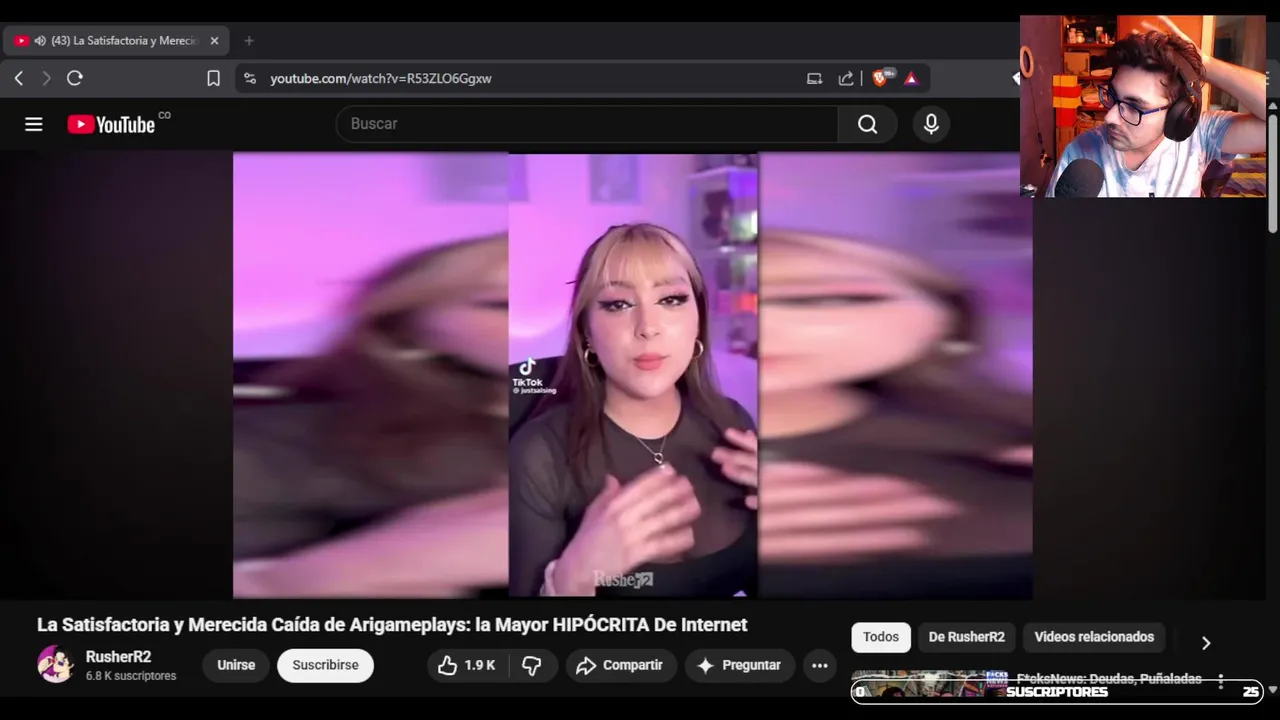Share this page from address bar
This screenshot has height=720, width=1280.
point(846,78)
